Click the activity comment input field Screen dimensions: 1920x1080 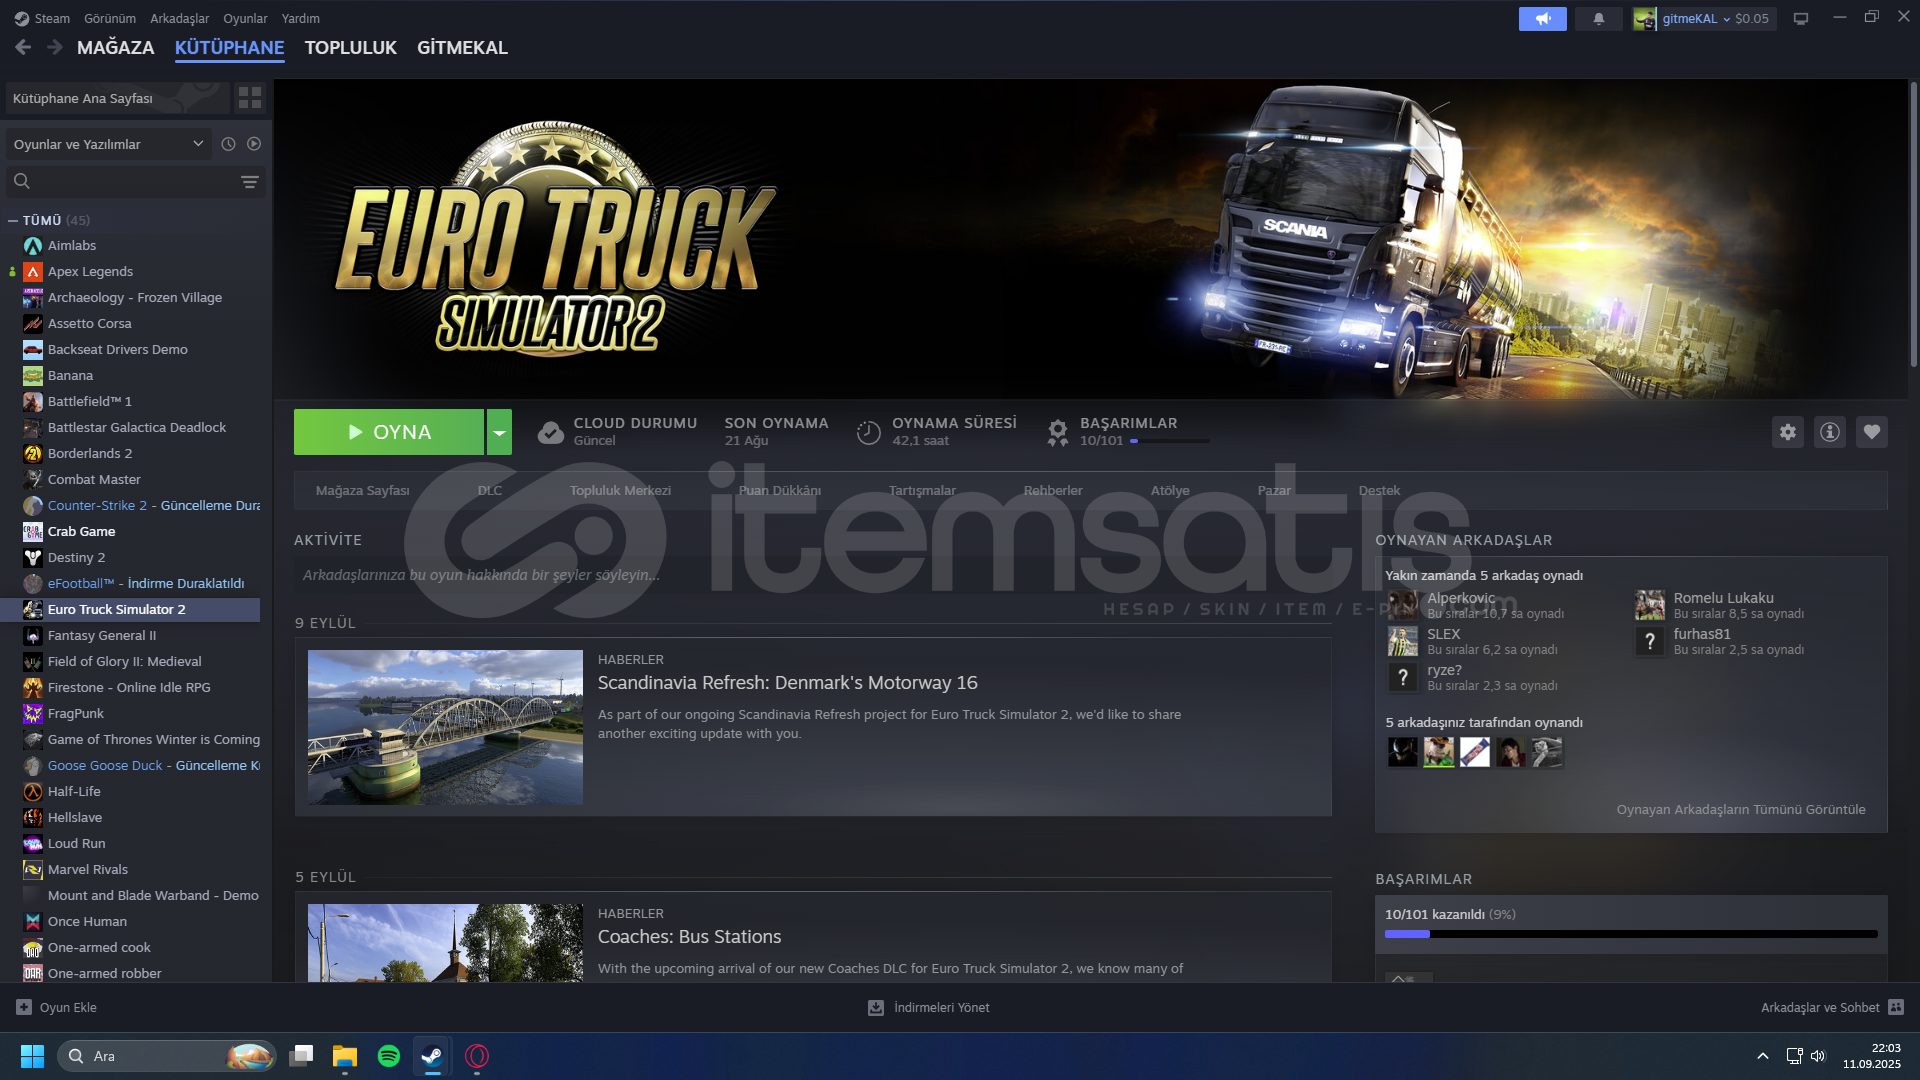[x=812, y=575]
